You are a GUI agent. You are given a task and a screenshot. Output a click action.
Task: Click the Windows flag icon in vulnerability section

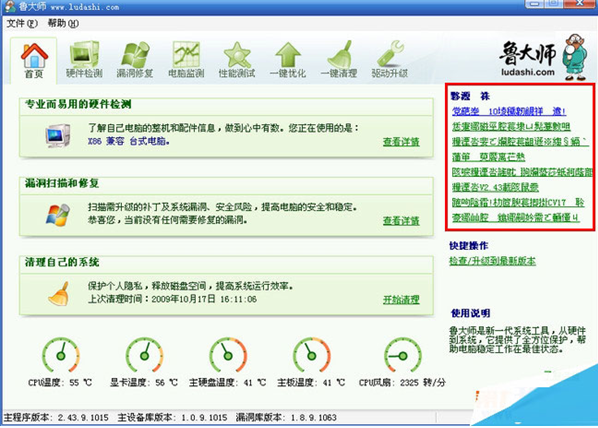[58, 215]
